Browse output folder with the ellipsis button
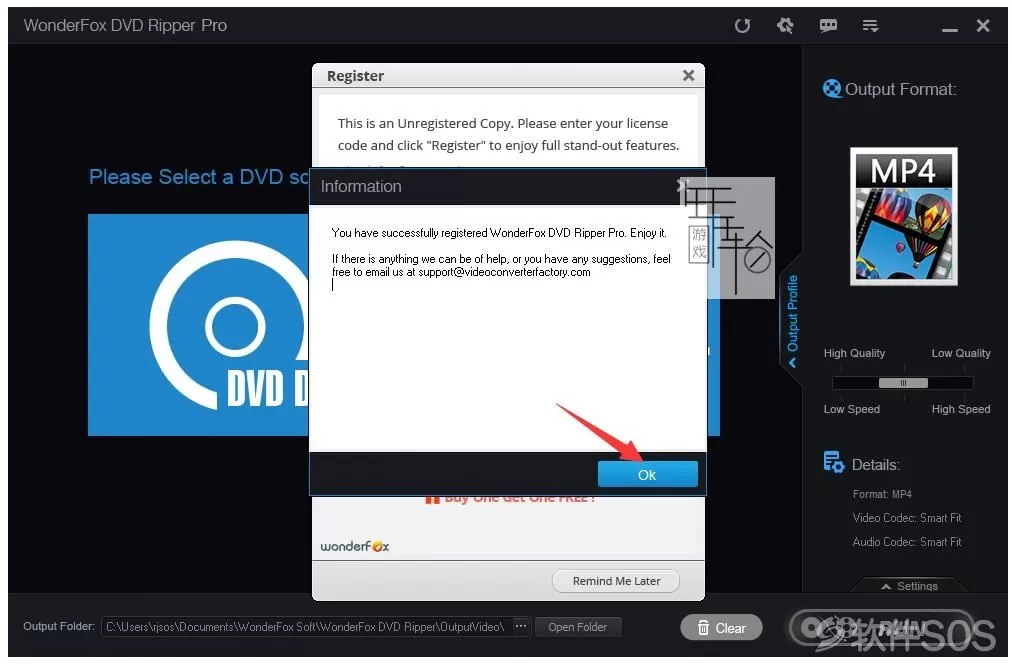The width and height of the screenshot is (1012, 664). 521,627
